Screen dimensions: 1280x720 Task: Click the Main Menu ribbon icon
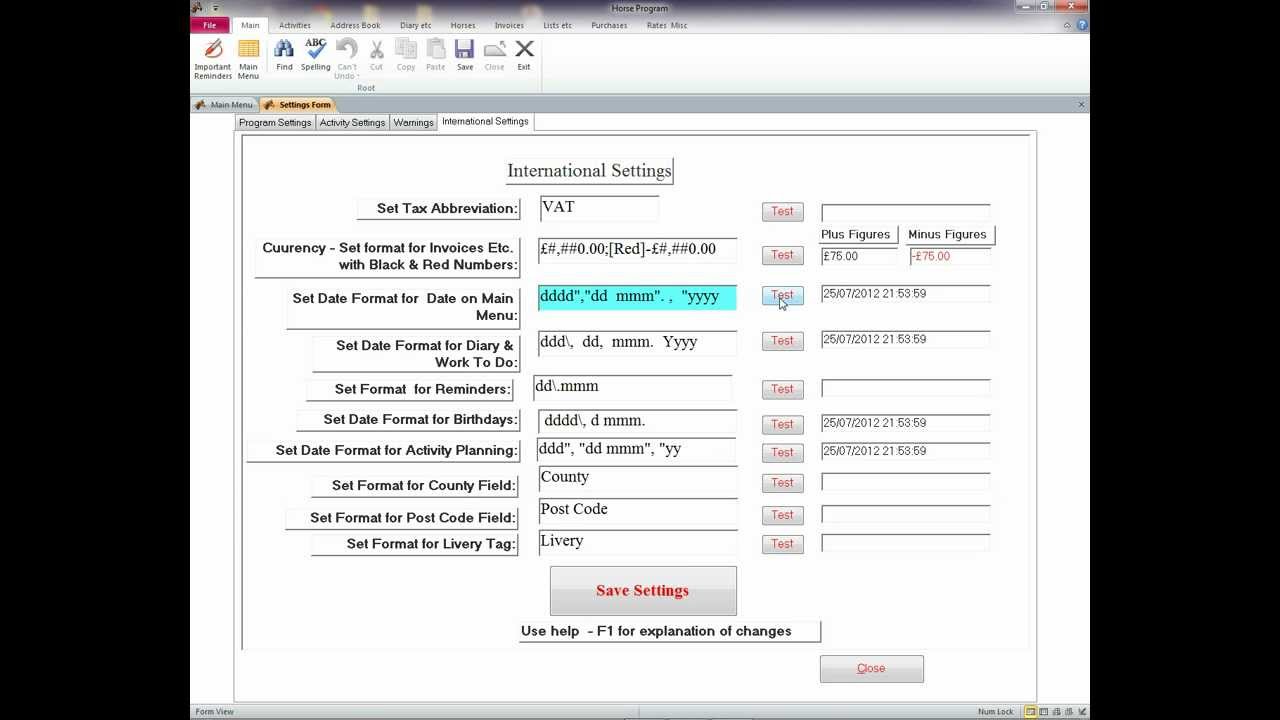click(x=248, y=59)
